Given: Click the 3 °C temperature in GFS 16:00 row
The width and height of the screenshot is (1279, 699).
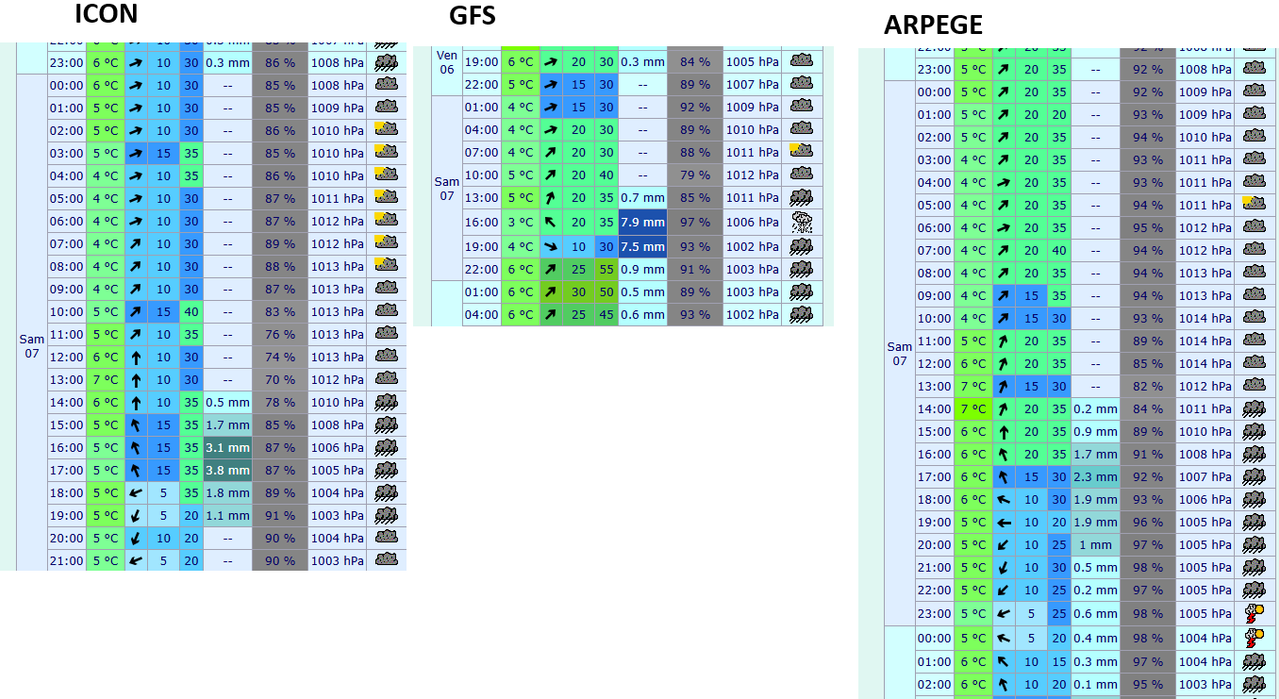Looking at the screenshot, I should coord(520,222).
